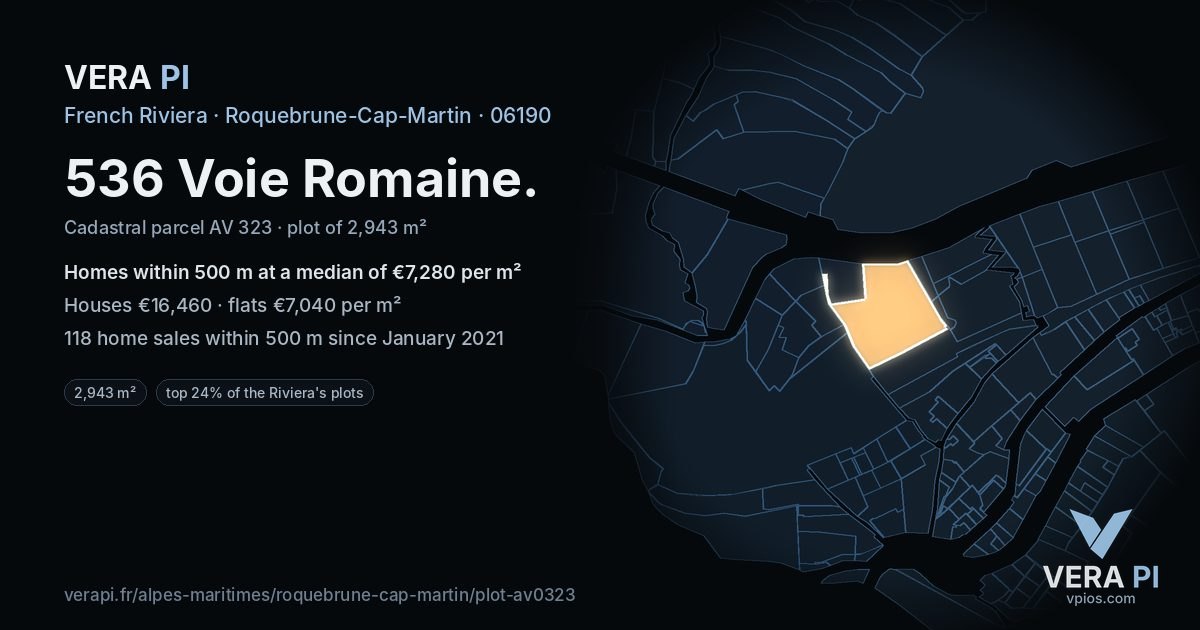1200x630 pixels.
Task: Click the VERA PI wordmark at bottom right
Action: pyautogui.click(x=1100, y=576)
